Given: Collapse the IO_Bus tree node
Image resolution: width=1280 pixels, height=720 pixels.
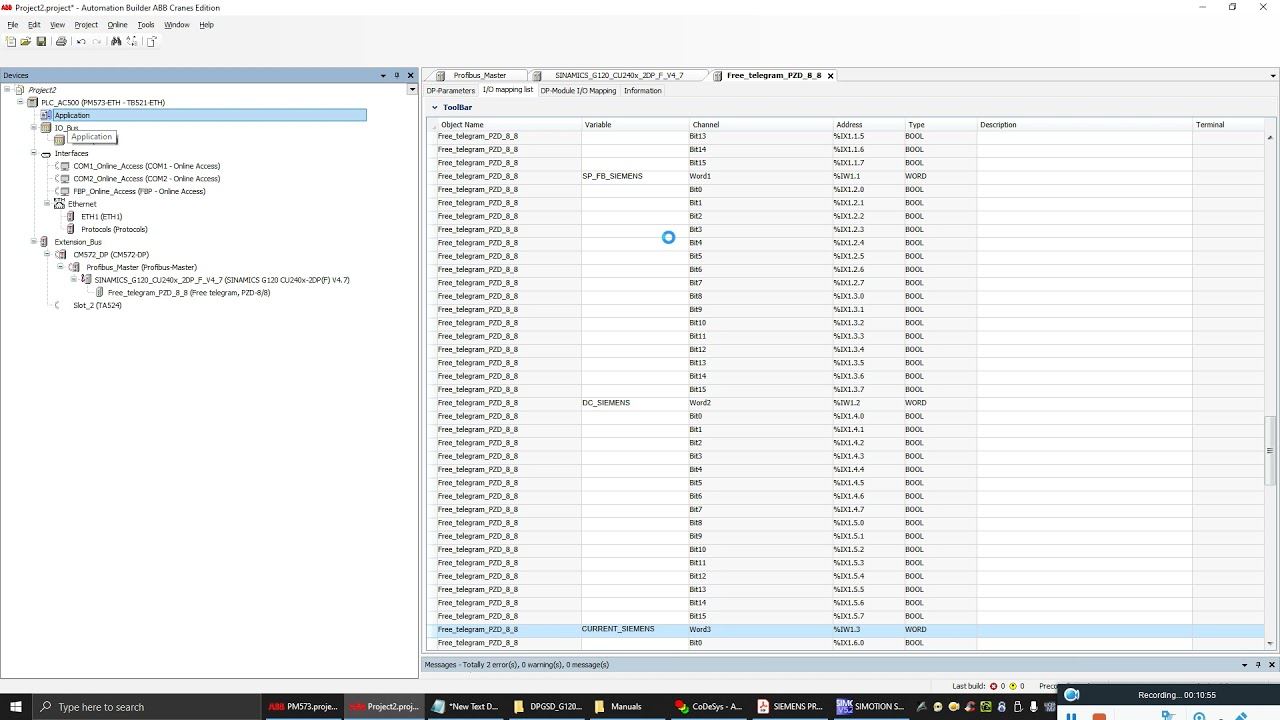Looking at the screenshot, I should pyautogui.click(x=33, y=128).
